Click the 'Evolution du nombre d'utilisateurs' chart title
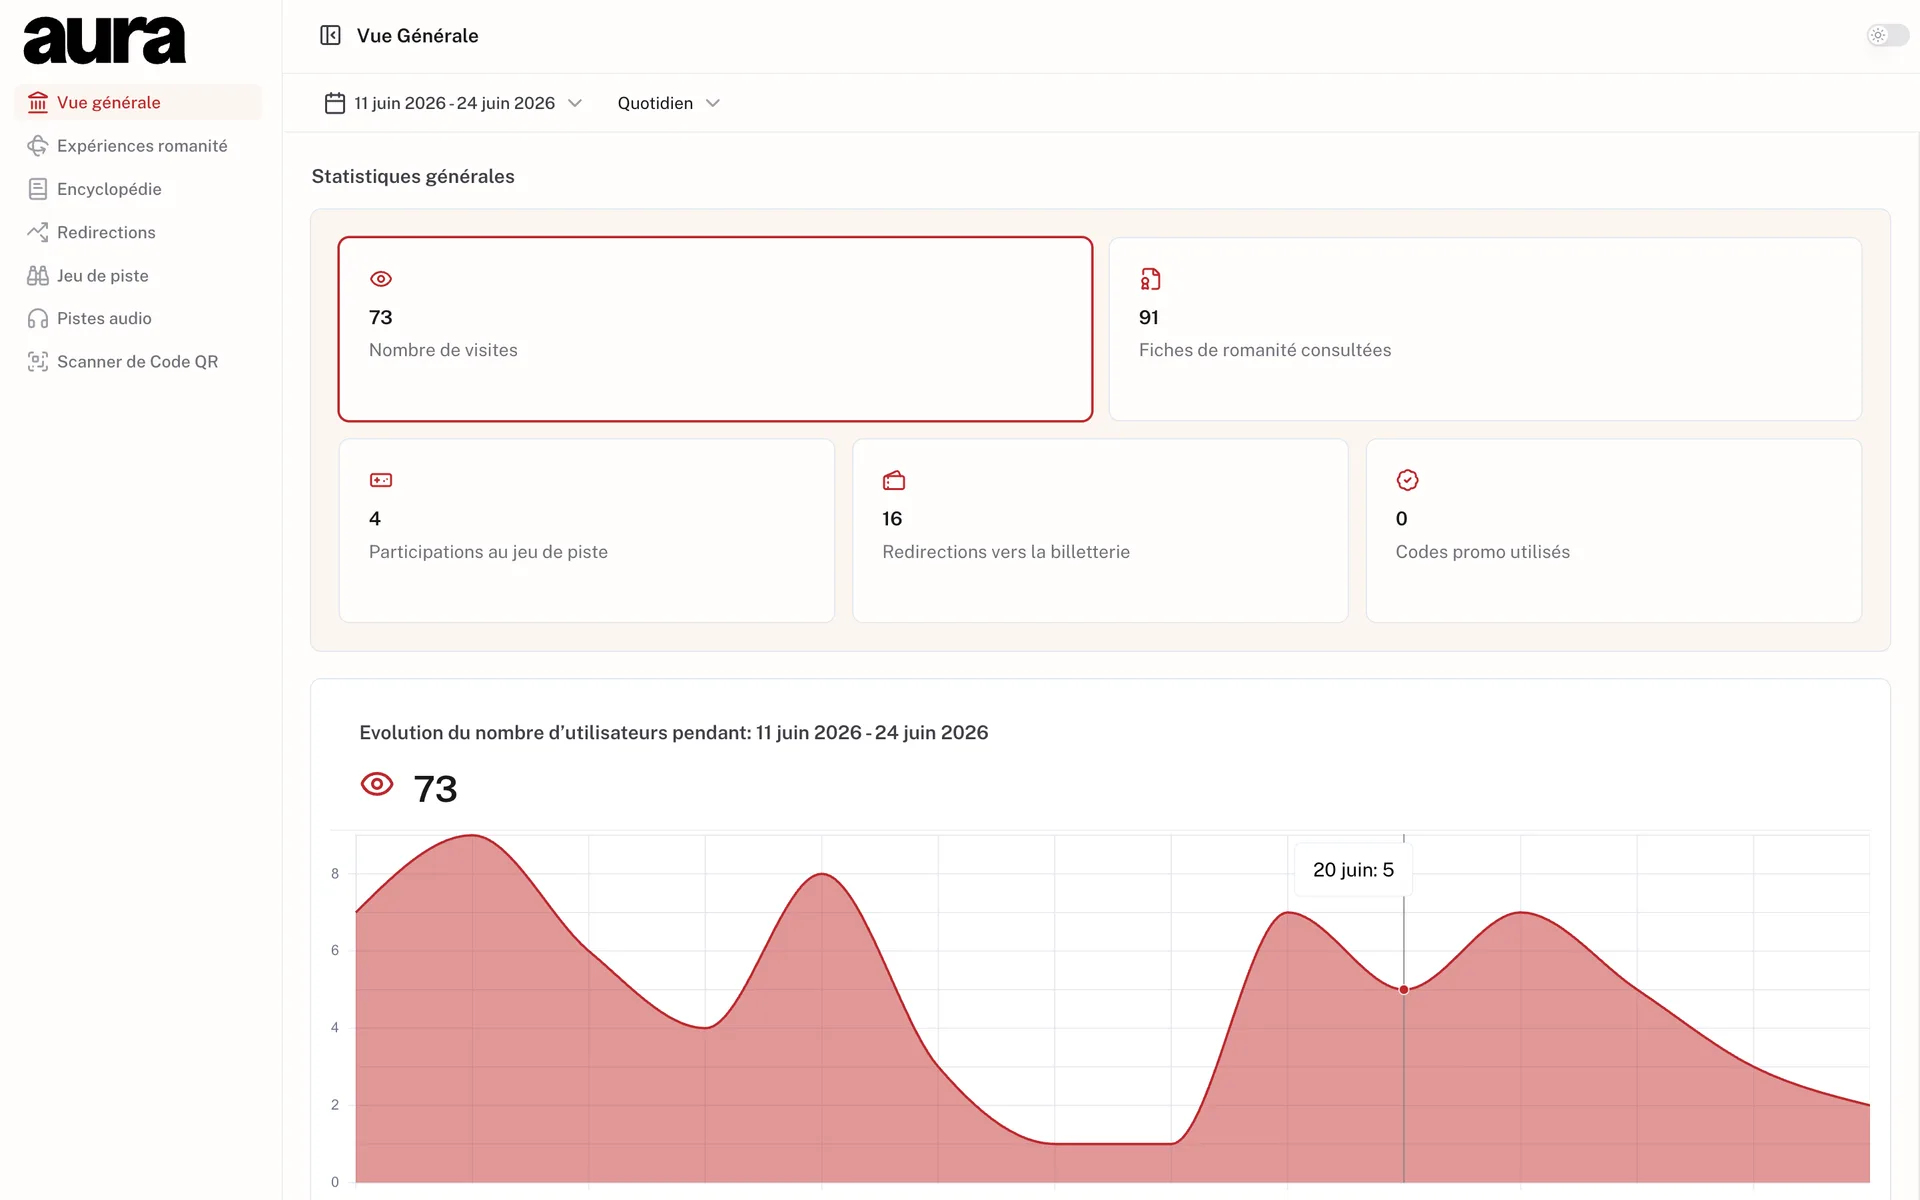Image resolution: width=1920 pixels, height=1200 pixels. [x=674, y=733]
